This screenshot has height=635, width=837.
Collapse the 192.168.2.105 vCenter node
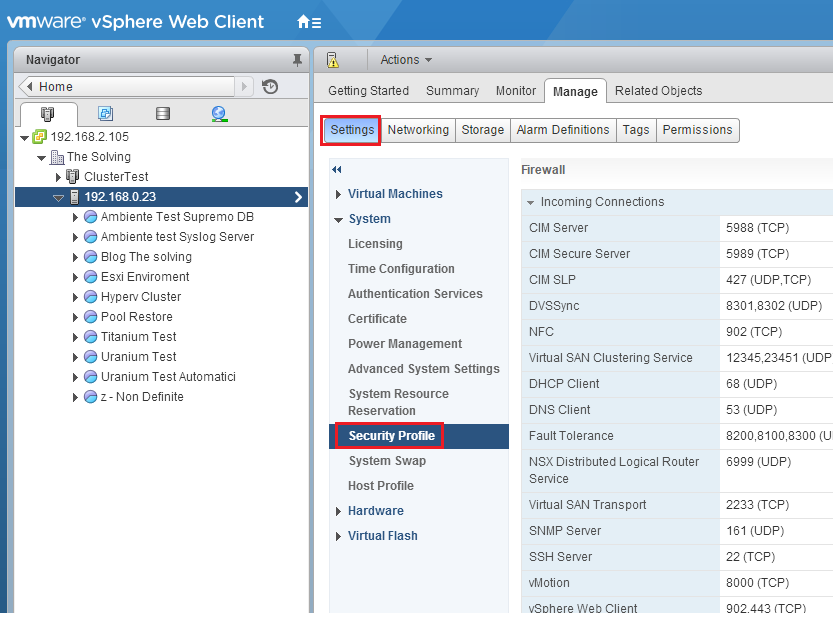pyautogui.click(x=25, y=138)
